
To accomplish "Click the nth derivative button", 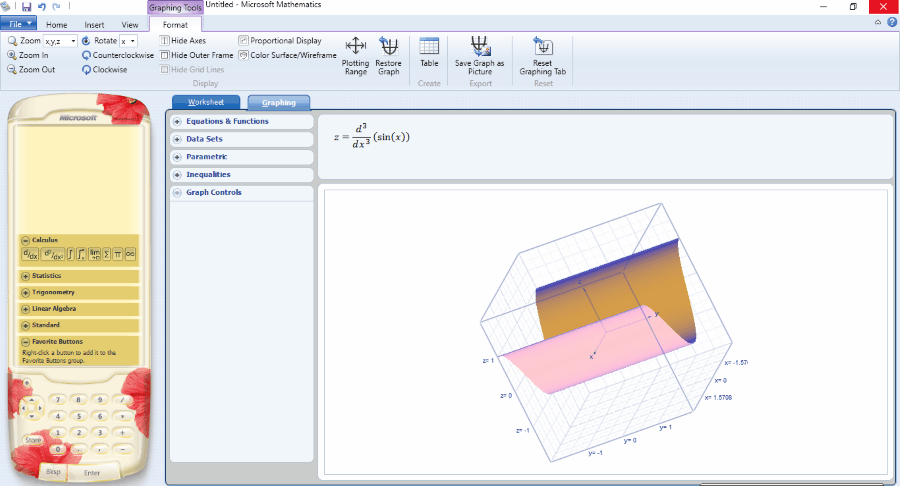I will click(x=53, y=254).
